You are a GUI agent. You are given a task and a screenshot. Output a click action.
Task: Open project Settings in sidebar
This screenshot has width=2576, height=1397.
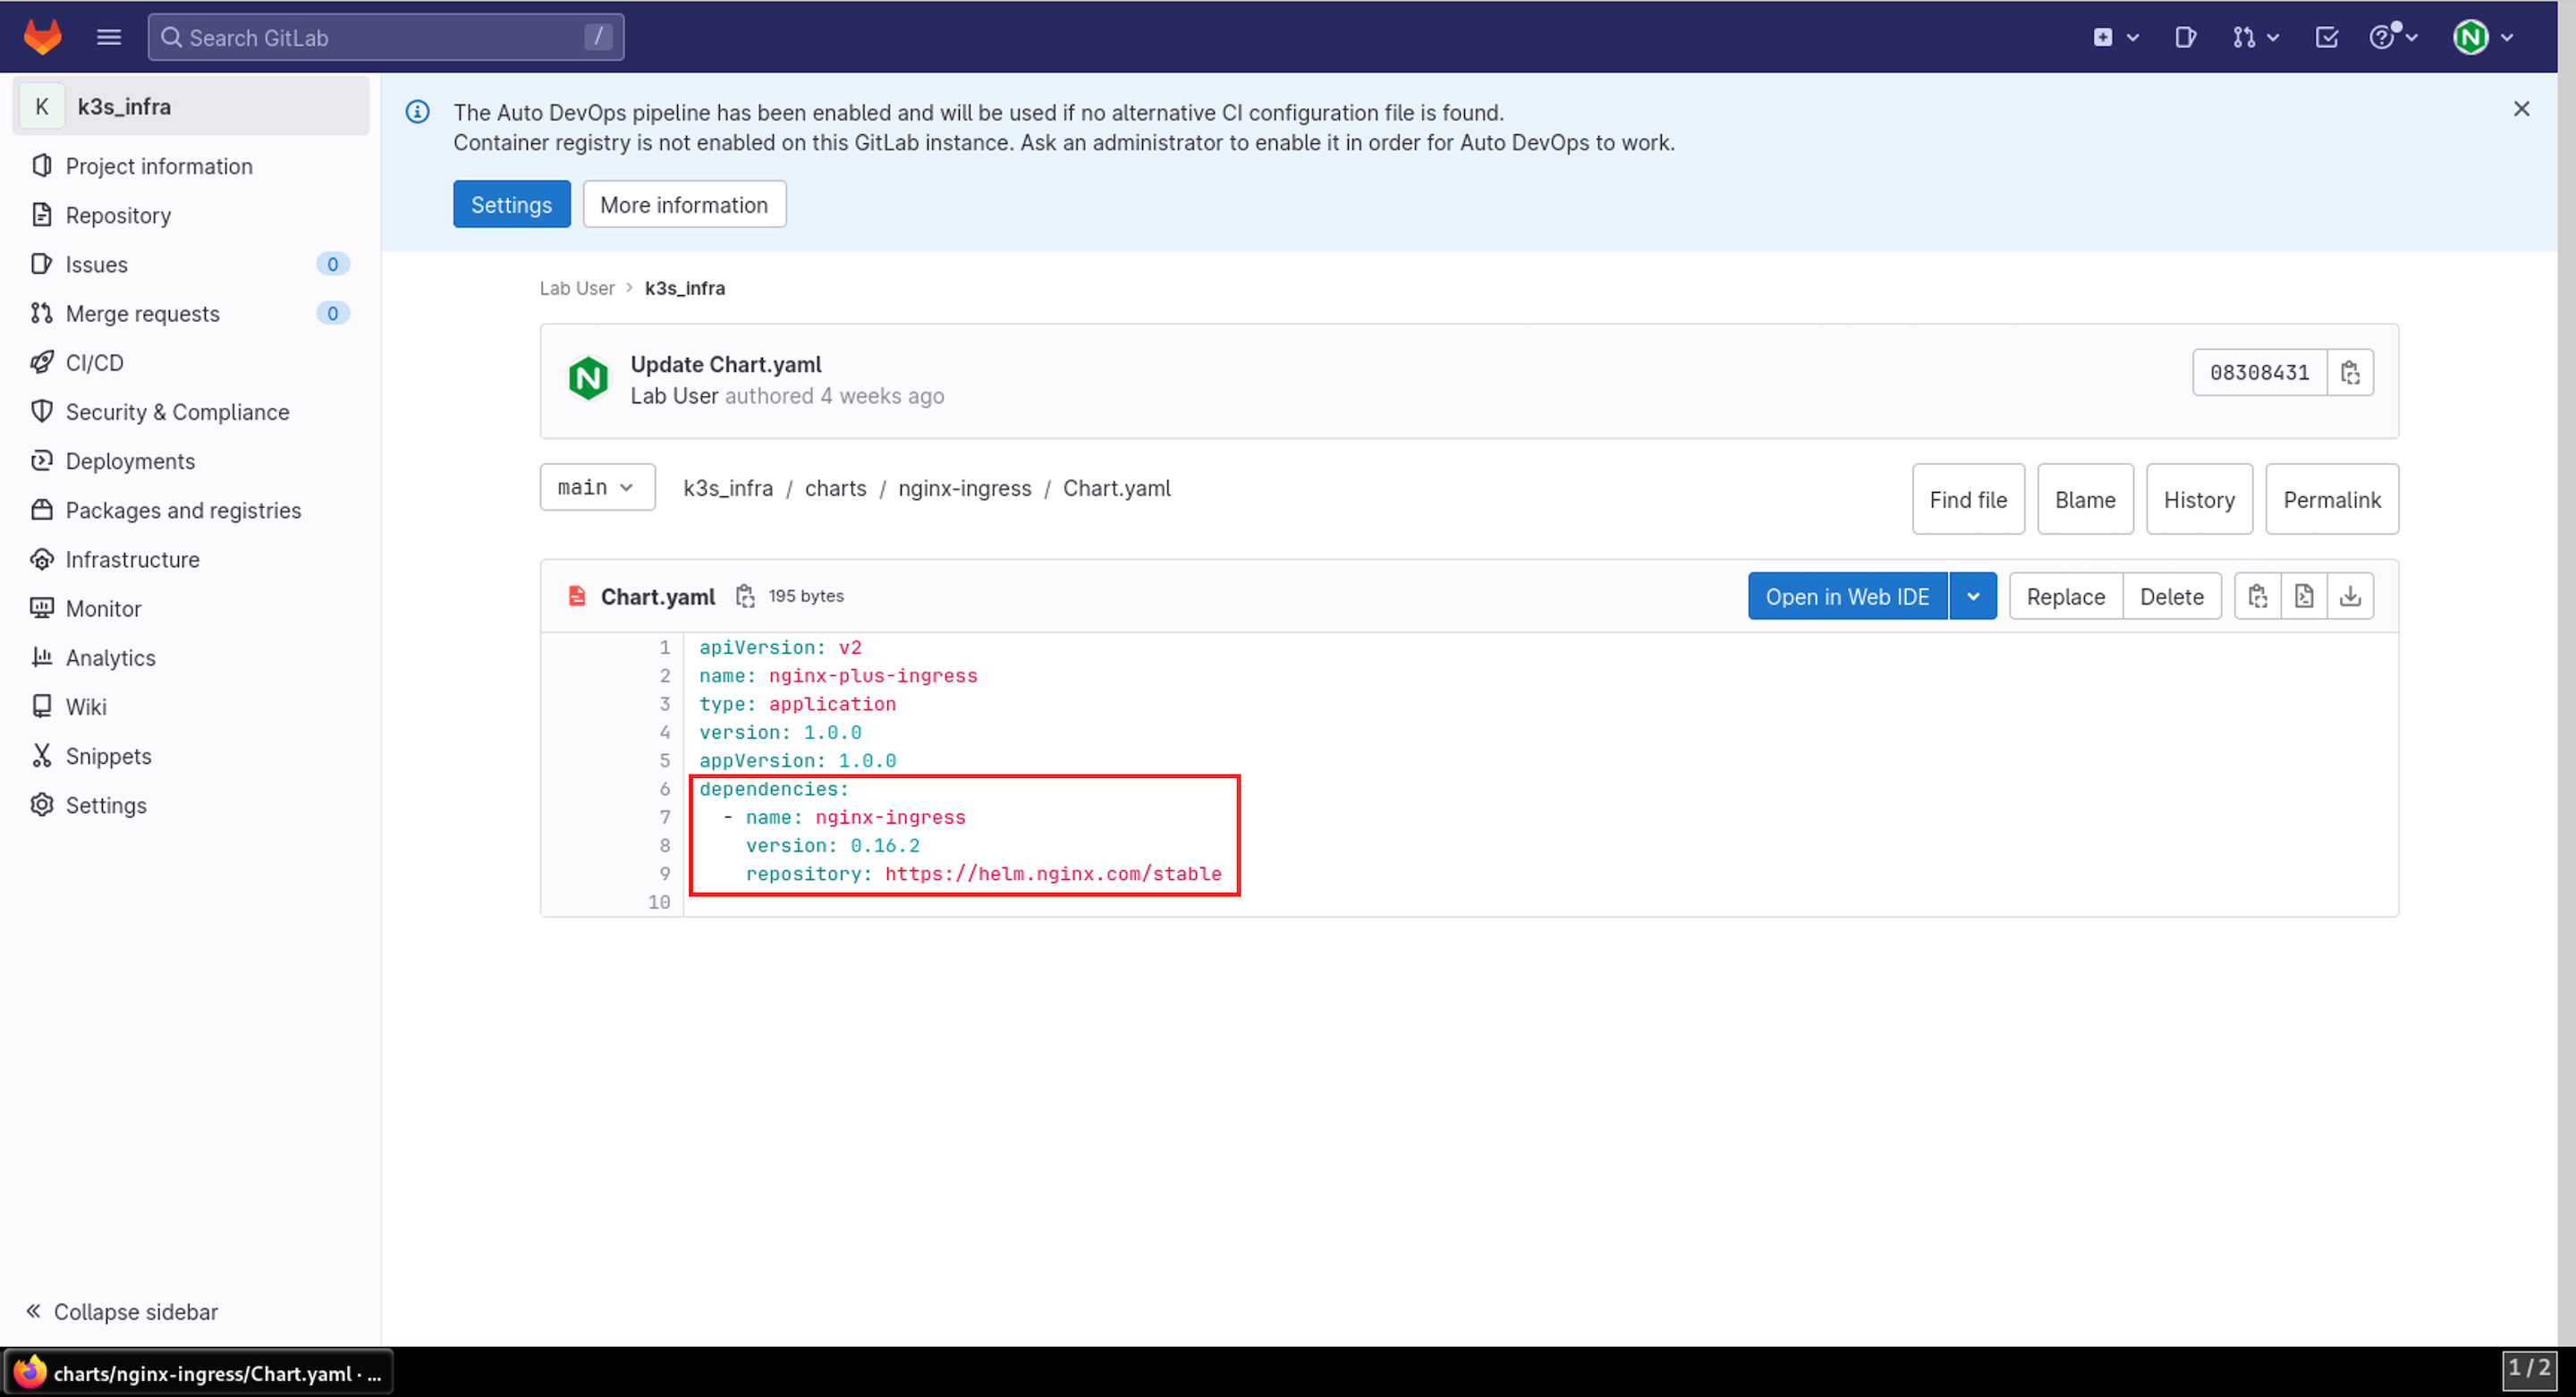(191, 804)
